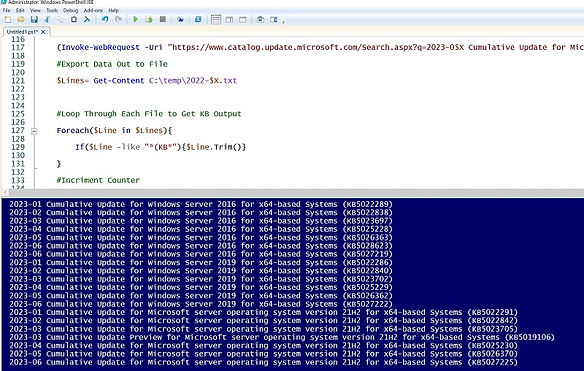The image size is (584, 371).
Task: Click console line ending with KB5028623
Action: (201, 245)
